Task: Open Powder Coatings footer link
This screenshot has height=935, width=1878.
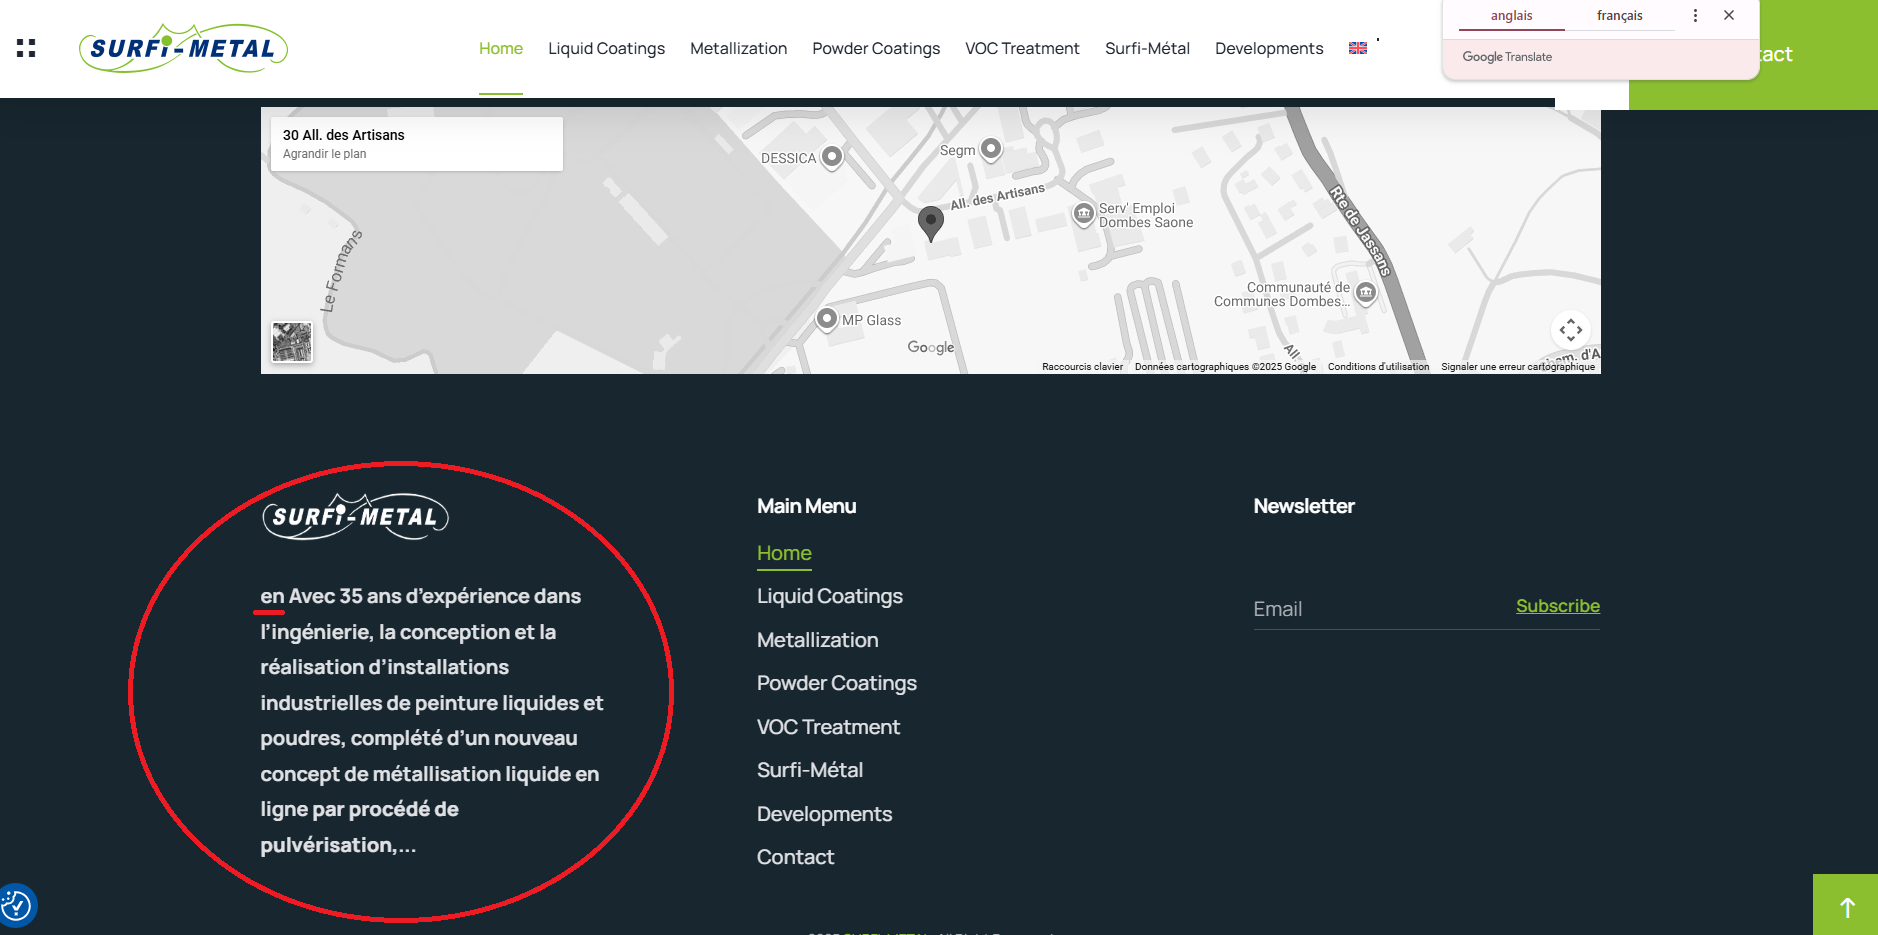Action: coord(836,683)
